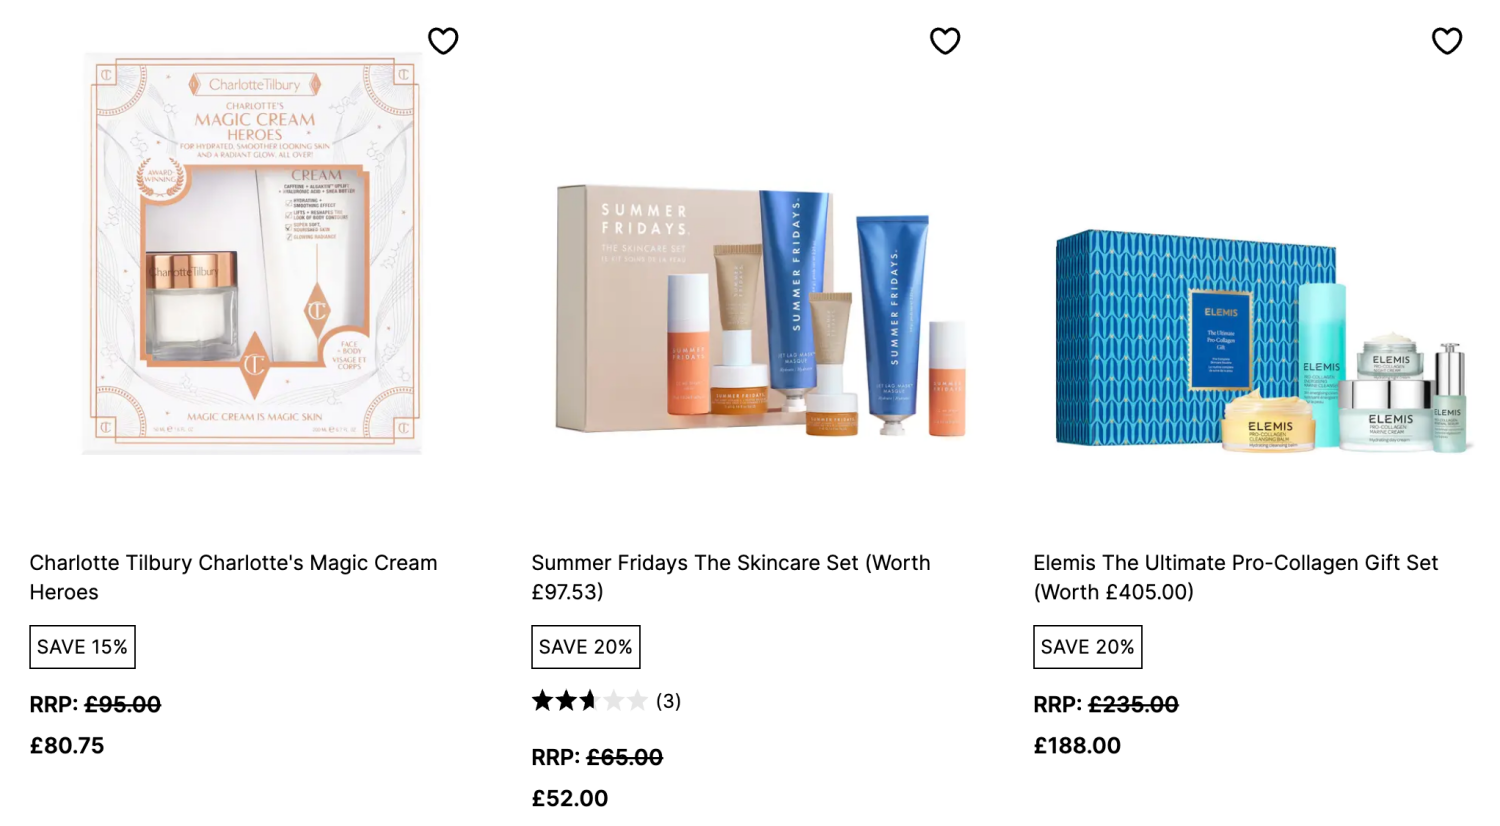Viewport: 1500px width, 826px height.
Task: Click the SAVE 20% badge under Summer Fridays
Action: [x=585, y=646]
